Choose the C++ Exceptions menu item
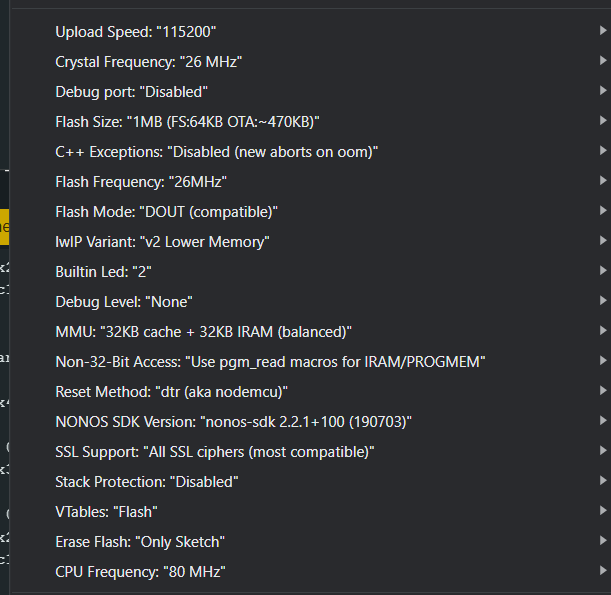 (x=311, y=152)
